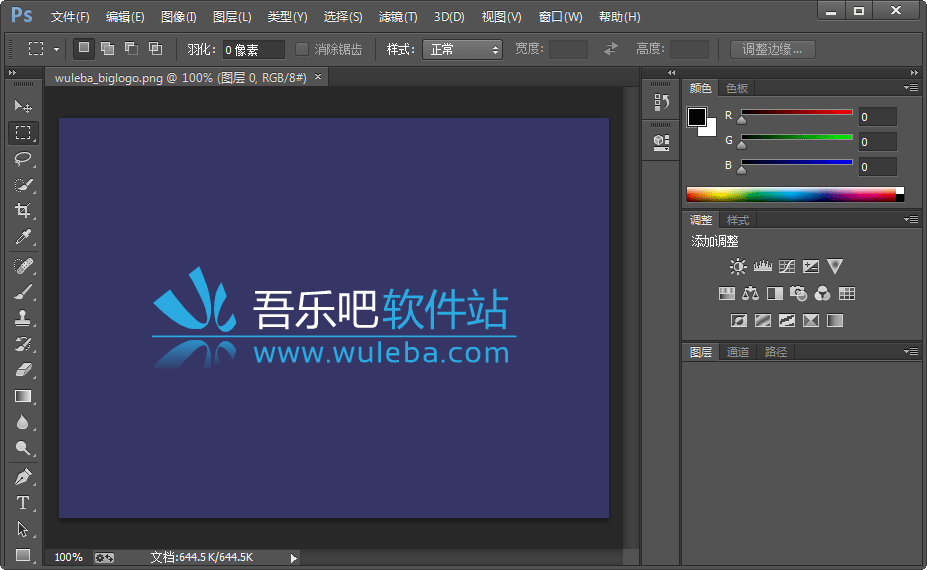The width and height of the screenshot is (927, 570).
Task: Open the 3D panel icon
Action: click(x=661, y=142)
